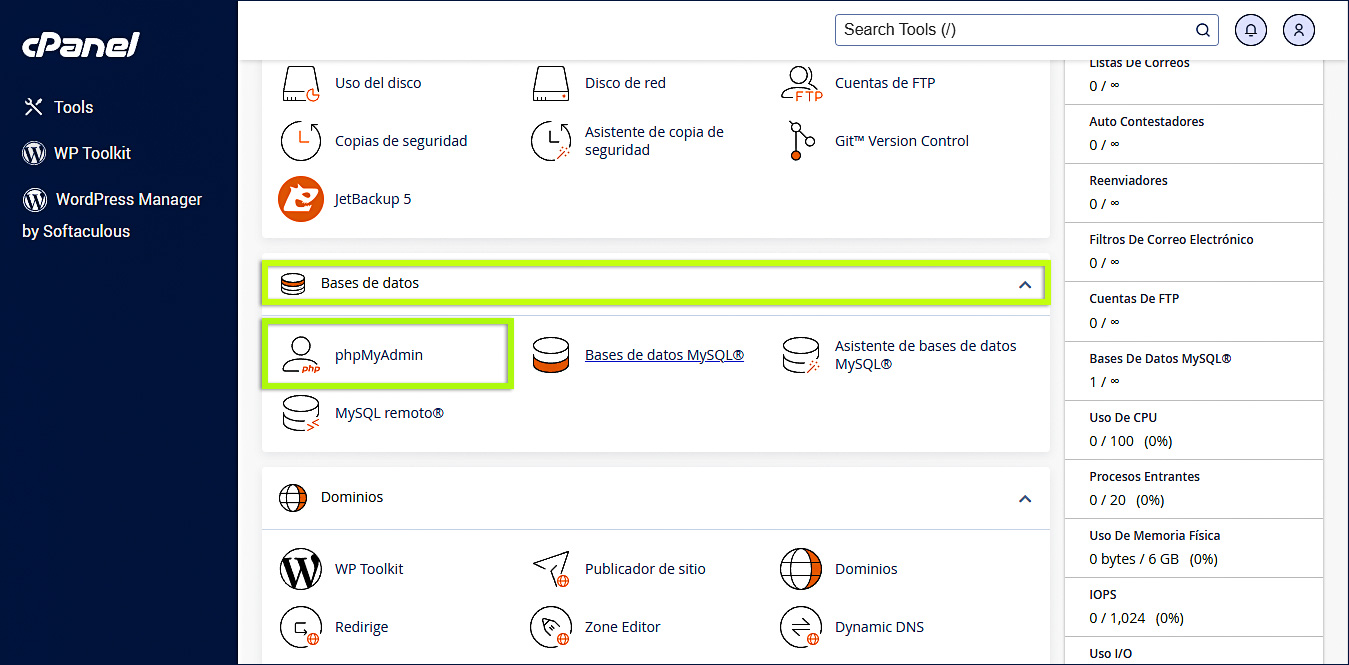The height and width of the screenshot is (665, 1349).
Task: Open the phpMyAdmin link
Action: [379, 355]
